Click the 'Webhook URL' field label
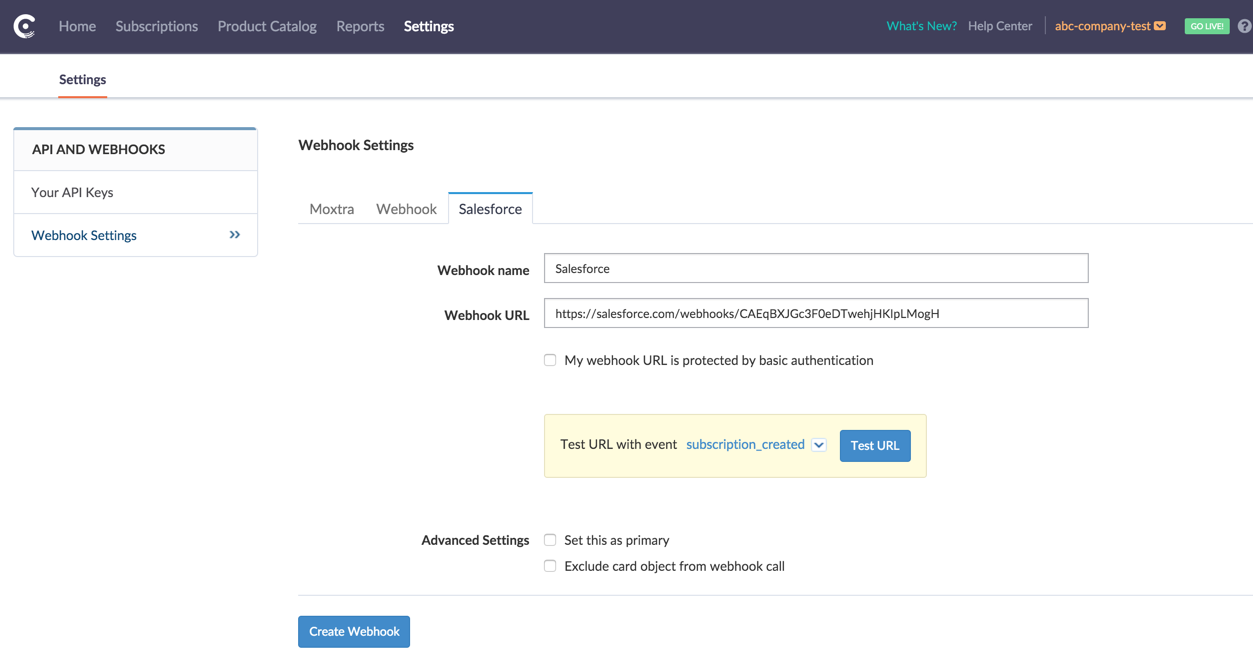 point(487,315)
